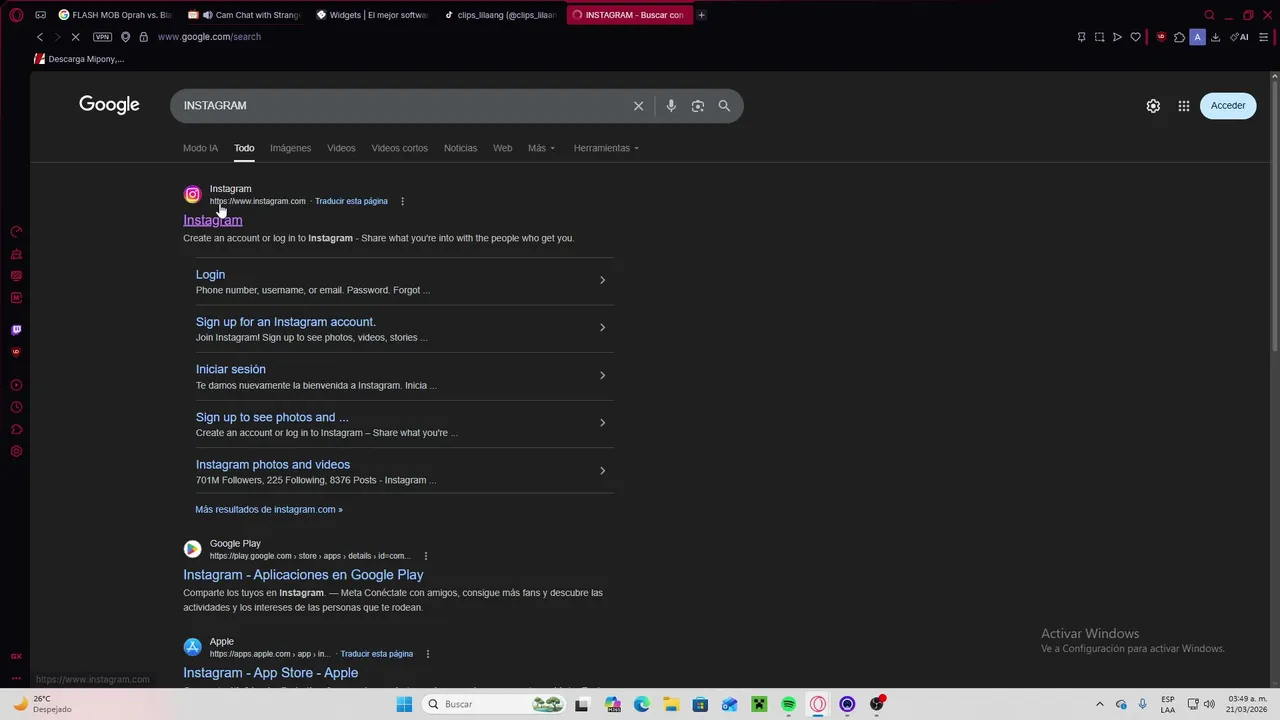Open the GX Corner gamepad icon

click(40, 15)
